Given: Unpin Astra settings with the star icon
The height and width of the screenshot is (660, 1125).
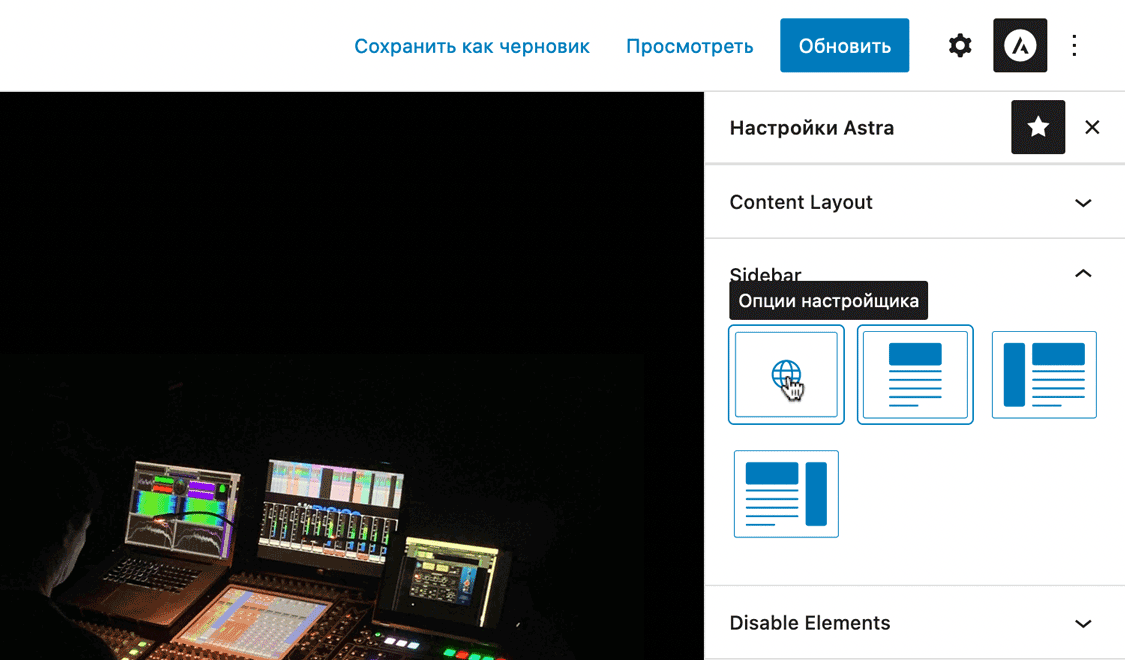Looking at the screenshot, I should [1037, 128].
